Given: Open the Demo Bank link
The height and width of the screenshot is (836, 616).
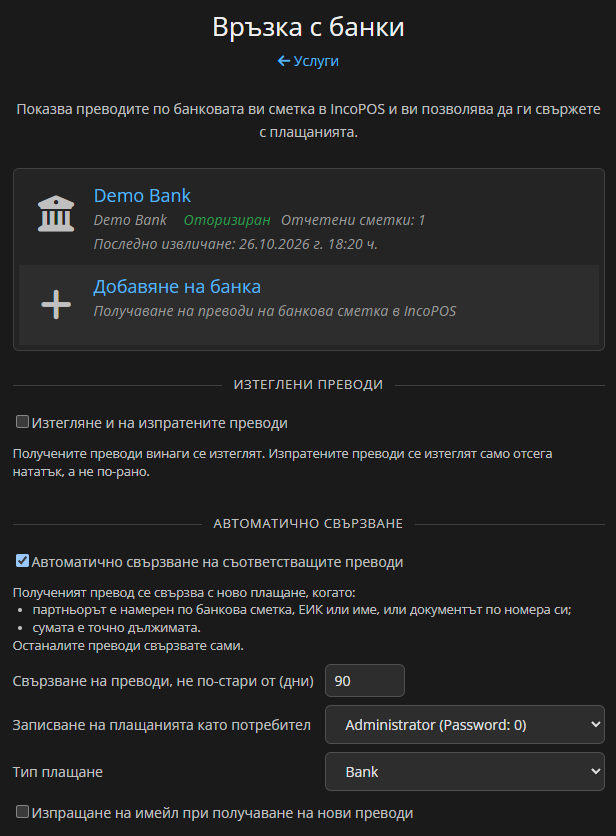Looking at the screenshot, I should click(142, 196).
